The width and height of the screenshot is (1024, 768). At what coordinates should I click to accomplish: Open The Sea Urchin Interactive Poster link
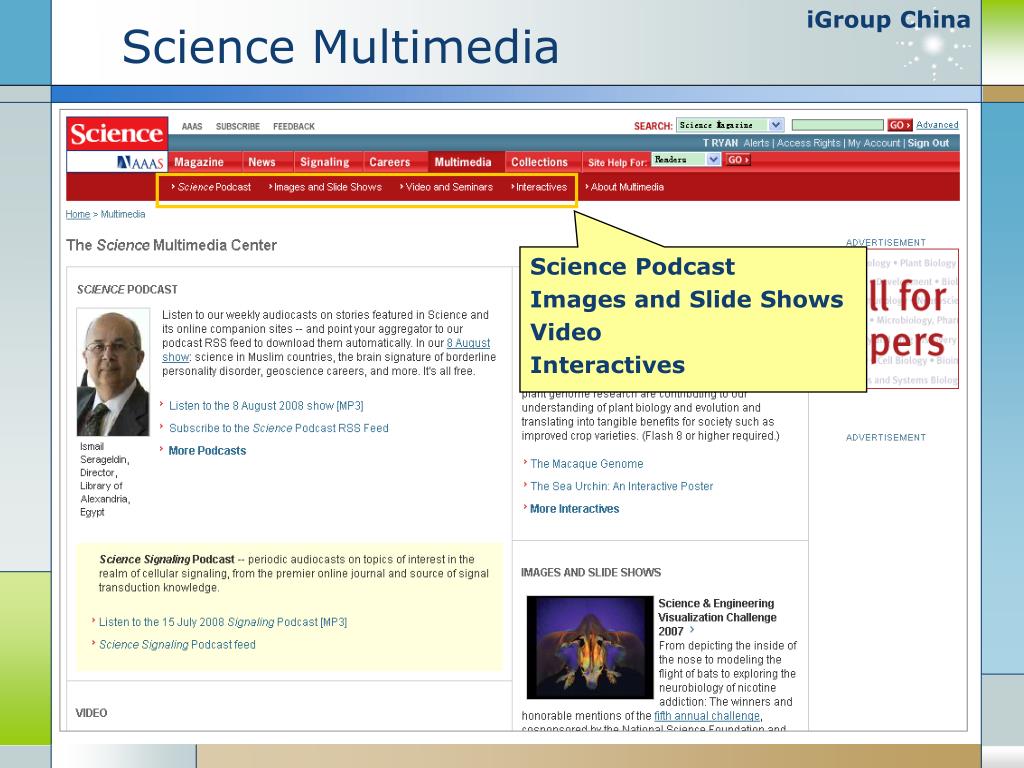pyautogui.click(x=621, y=487)
